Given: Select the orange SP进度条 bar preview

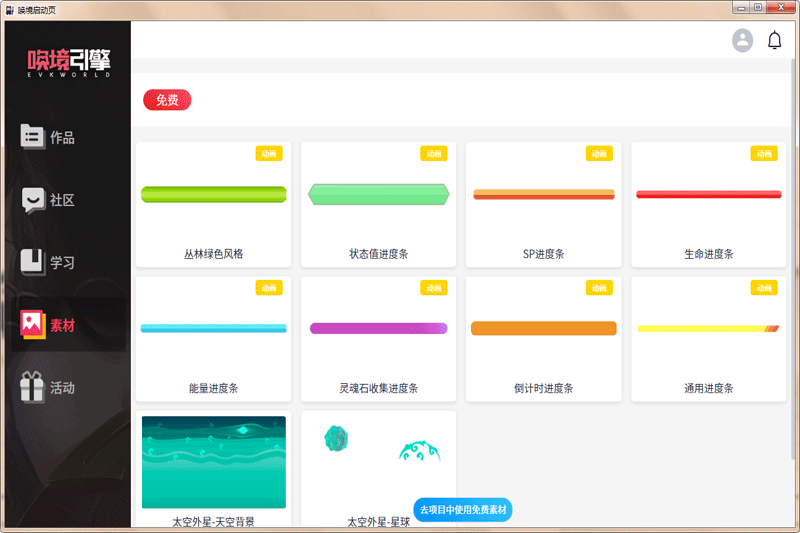Looking at the screenshot, I should [x=544, y=194].
